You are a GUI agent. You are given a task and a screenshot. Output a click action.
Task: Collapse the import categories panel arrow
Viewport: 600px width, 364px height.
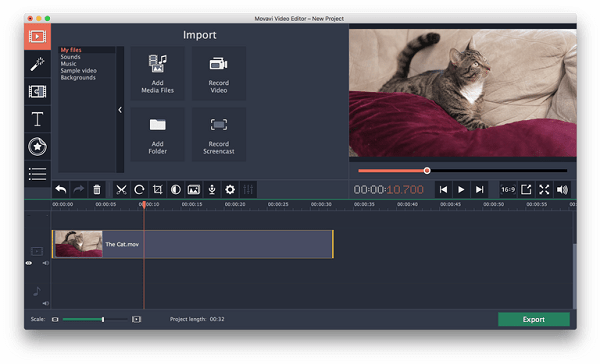coord(120,110)
